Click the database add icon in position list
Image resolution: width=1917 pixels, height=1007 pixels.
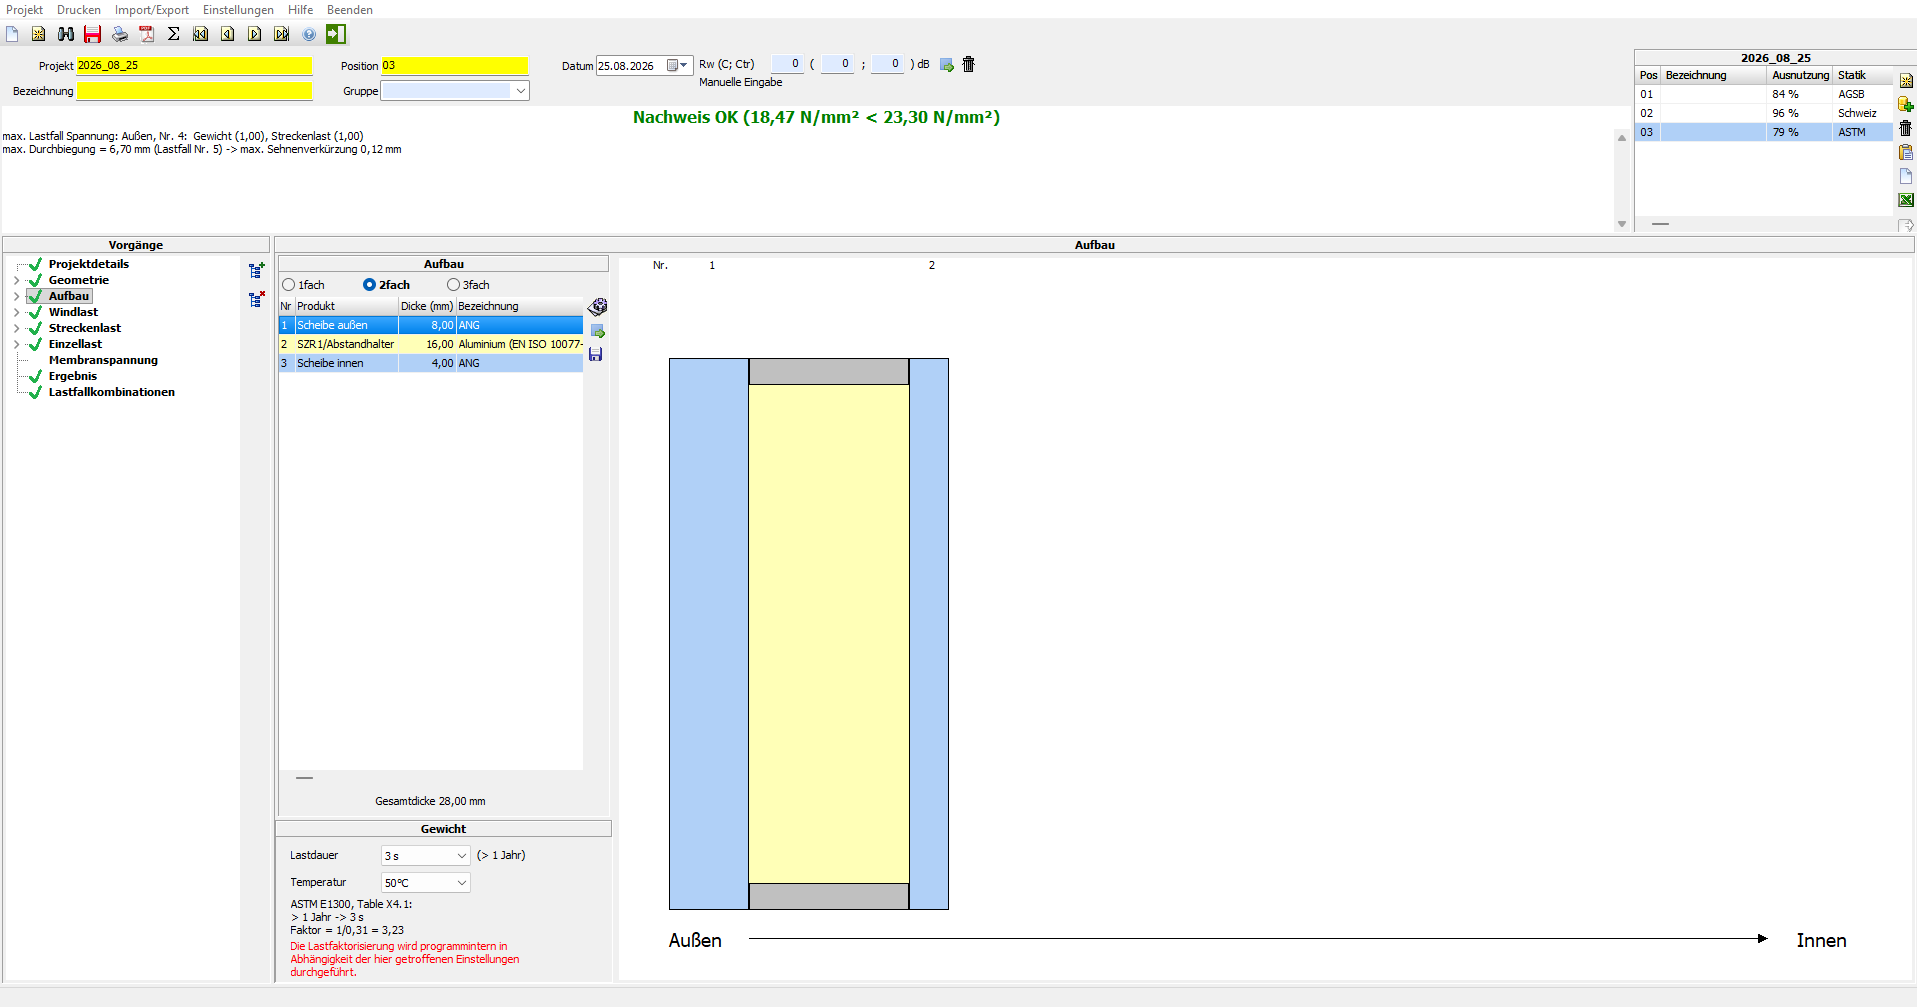[1906, 105]
